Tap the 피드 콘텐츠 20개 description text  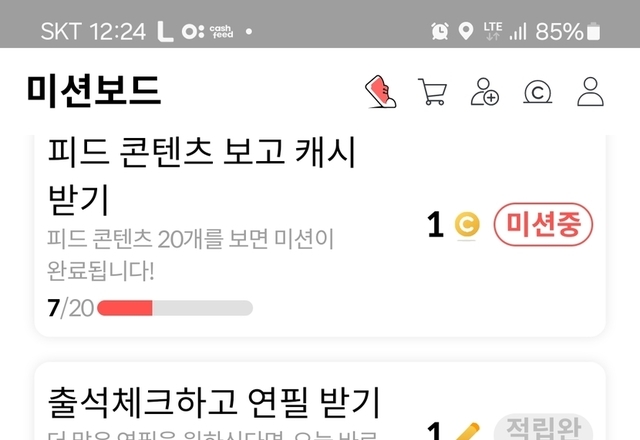191,255
